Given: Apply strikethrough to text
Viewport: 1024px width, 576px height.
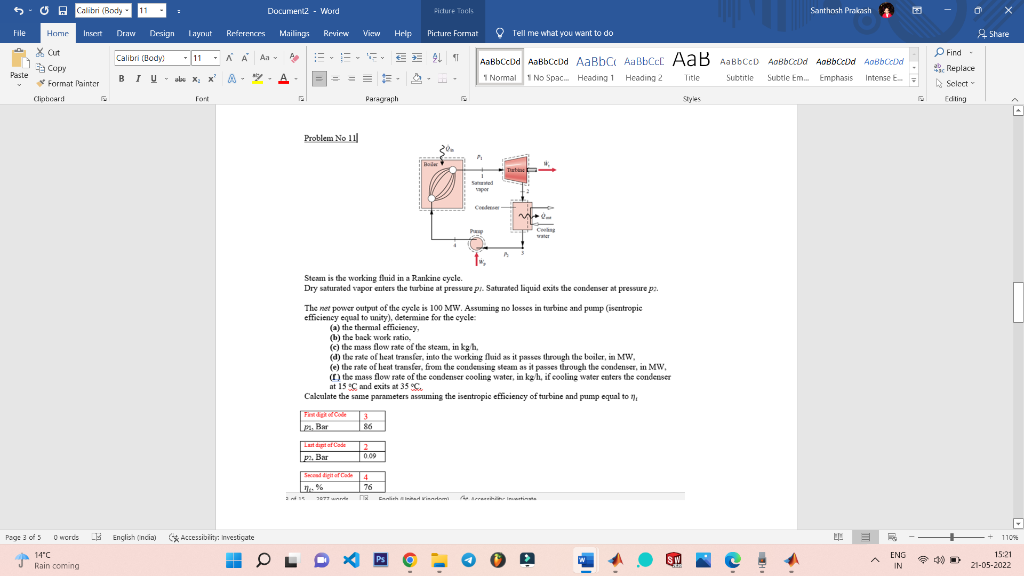Looking at the screenshot, I should [x=181, y=78].
